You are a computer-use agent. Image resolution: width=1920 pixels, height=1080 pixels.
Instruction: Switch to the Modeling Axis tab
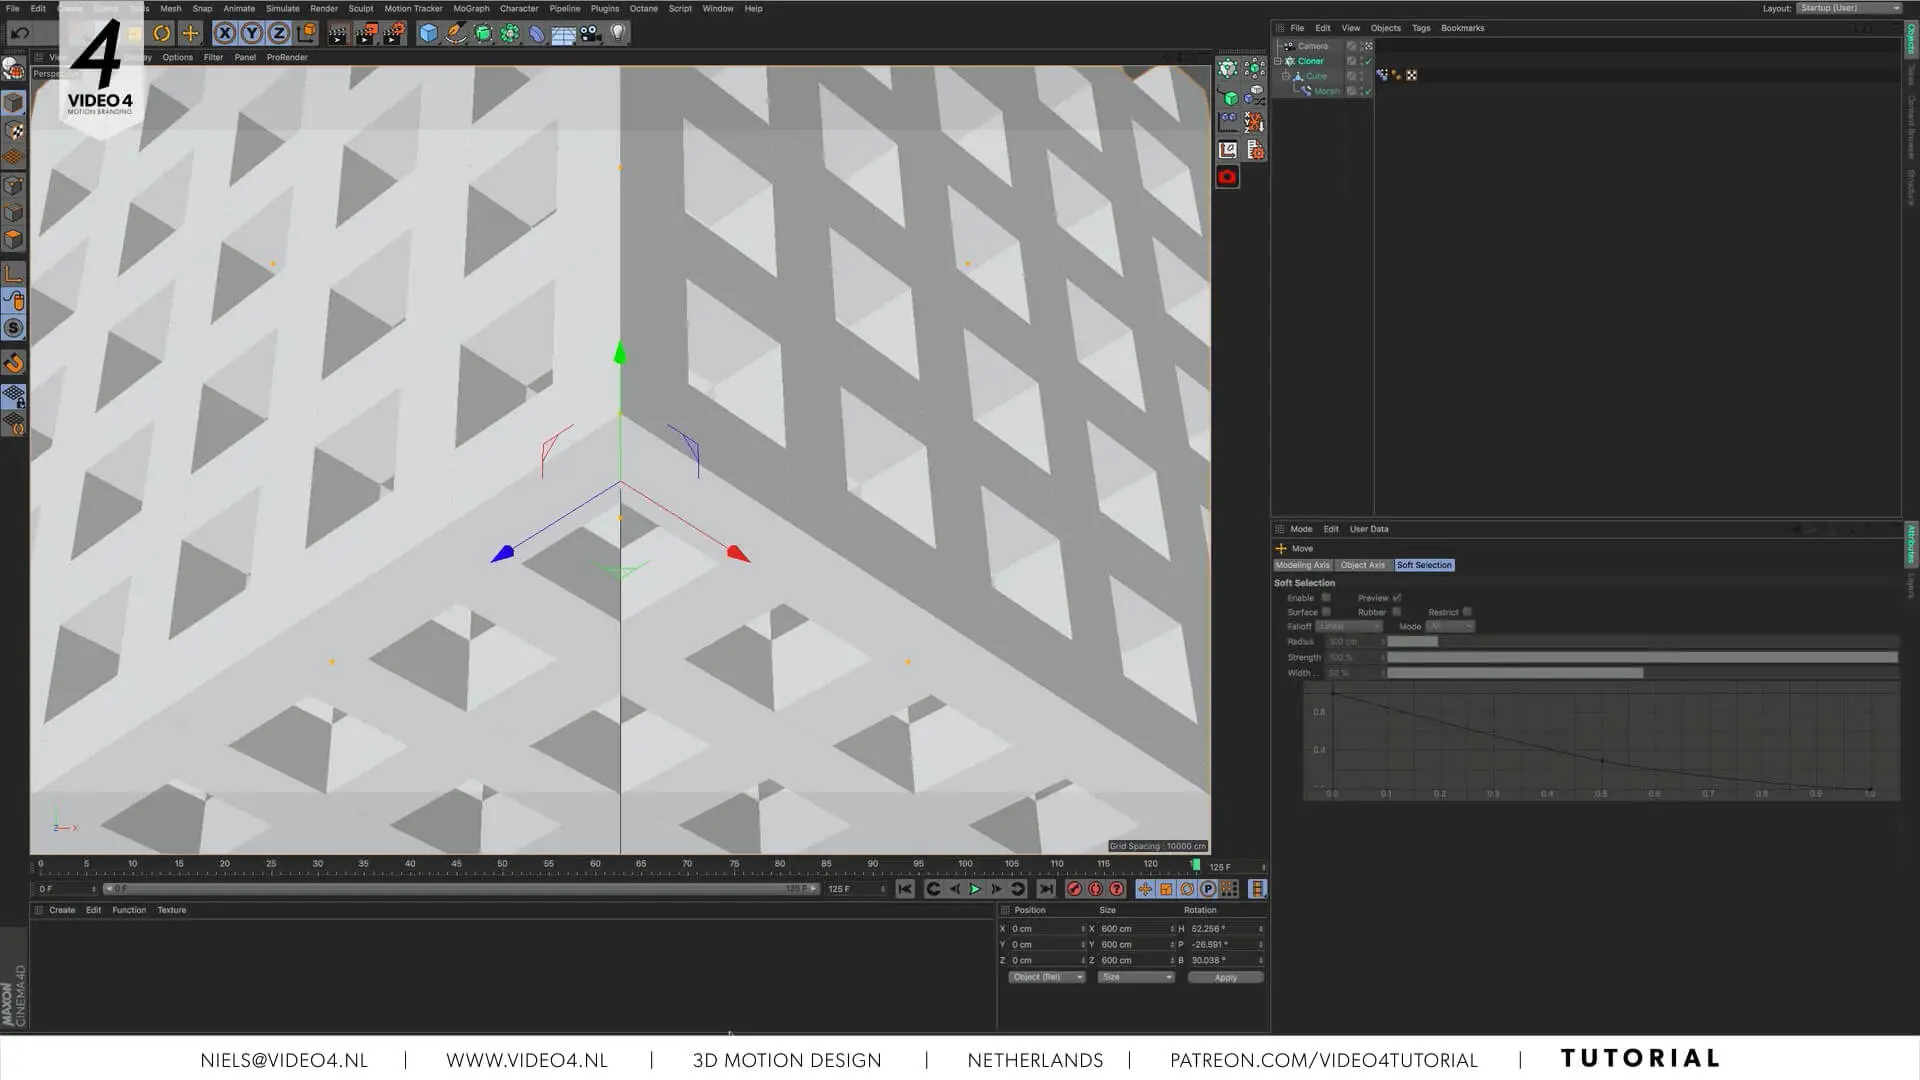pyautogui.click(x=1302, y=565)
